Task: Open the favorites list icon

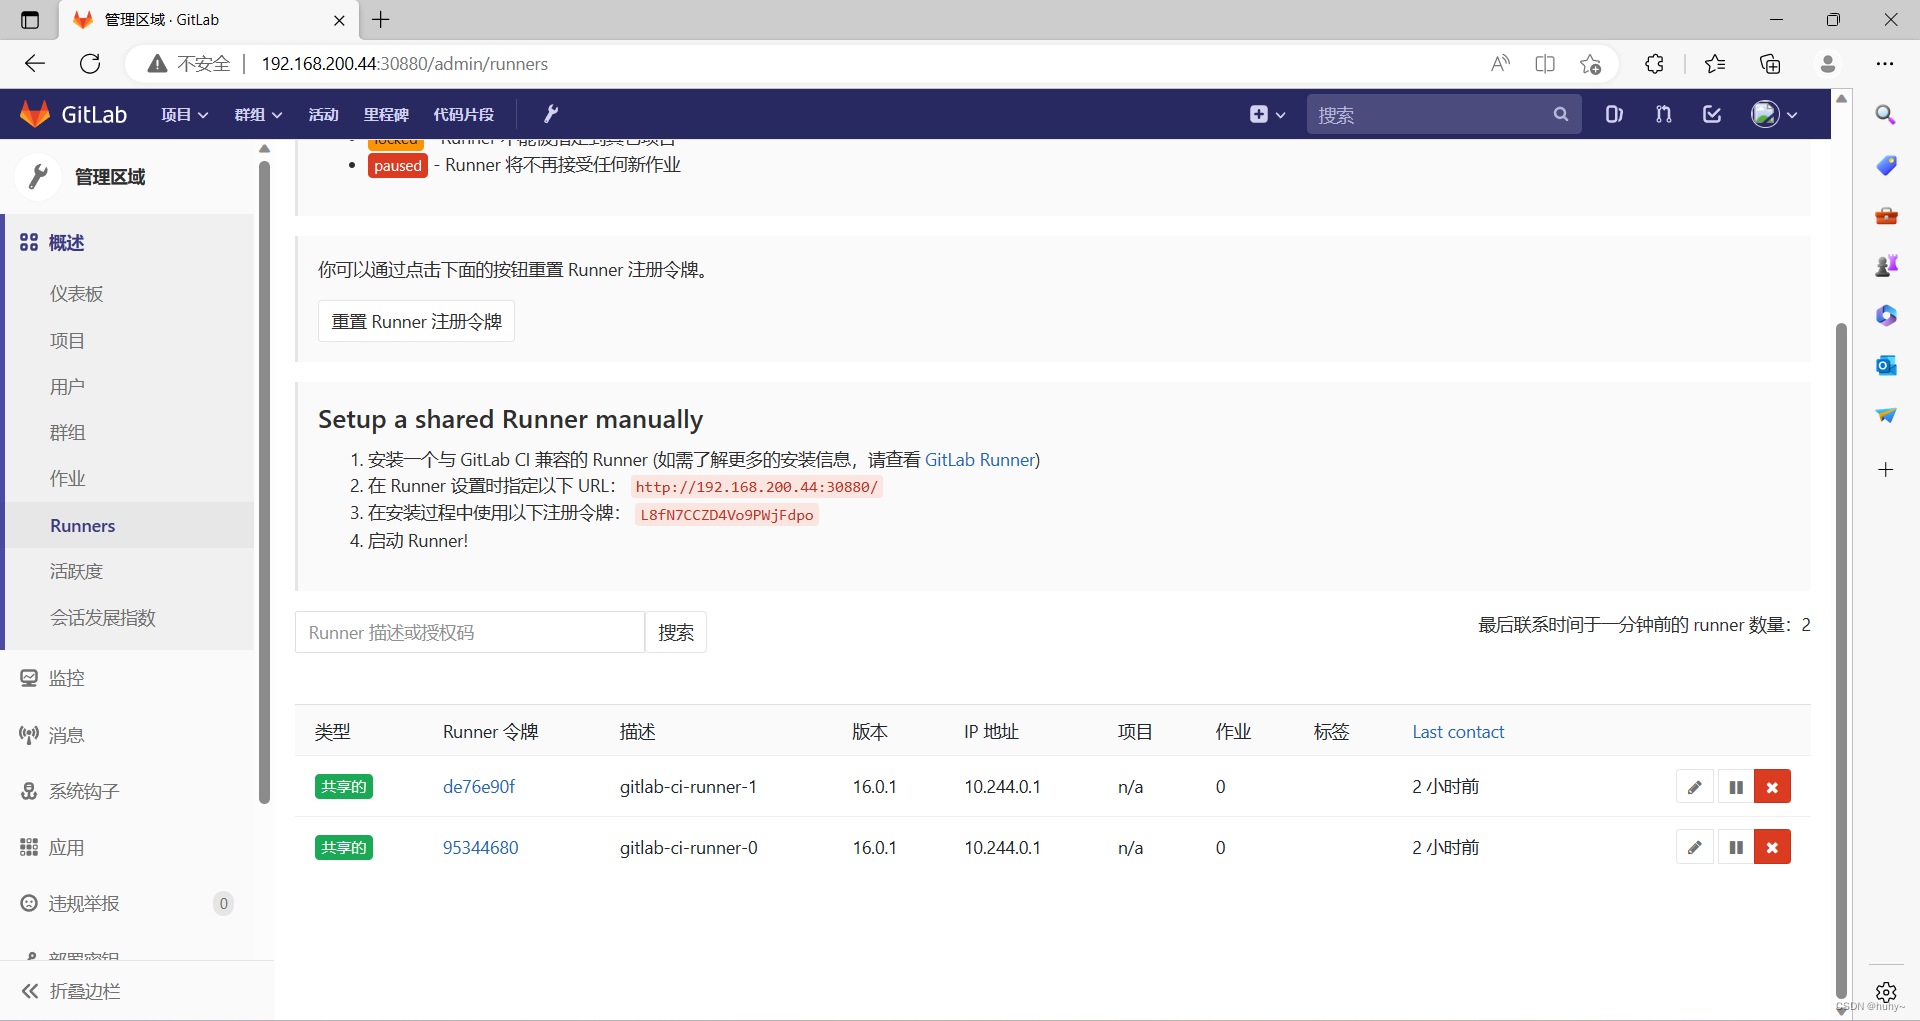Action: pos(1715,64)
